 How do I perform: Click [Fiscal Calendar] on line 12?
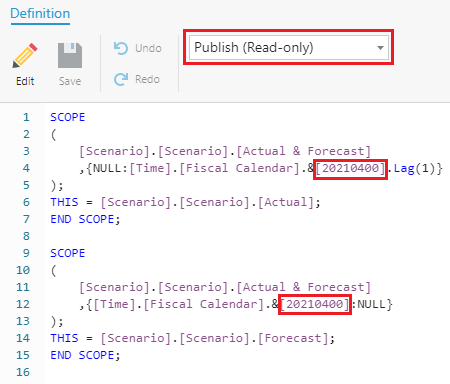204,304
